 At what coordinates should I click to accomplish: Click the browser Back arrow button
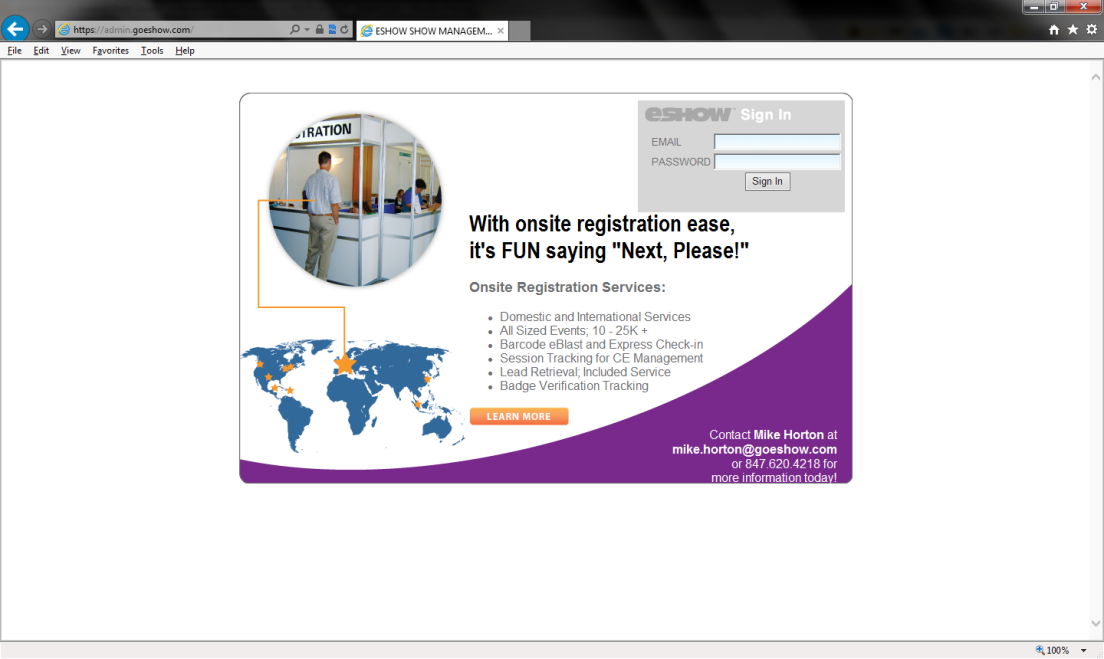pos(15,29)
